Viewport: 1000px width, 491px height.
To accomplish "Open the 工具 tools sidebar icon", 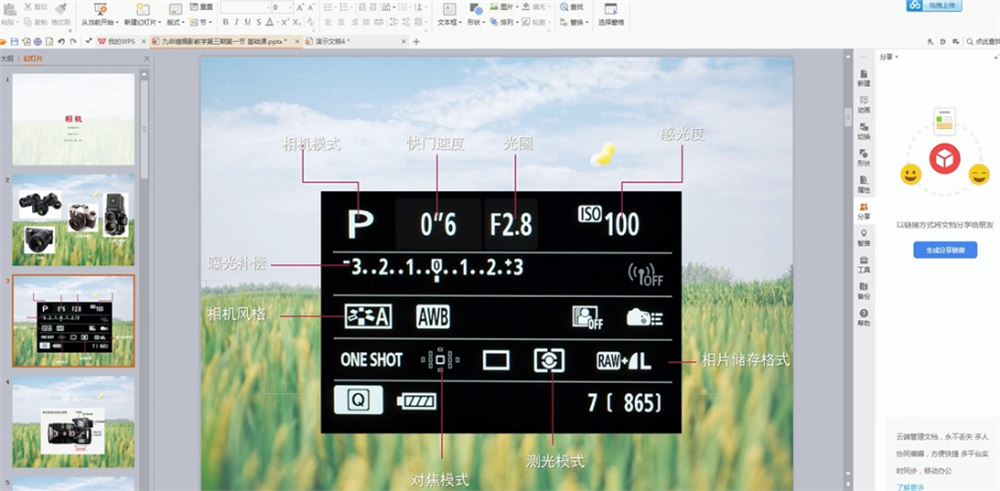I will pyautogui.click(x=864, y=265).
